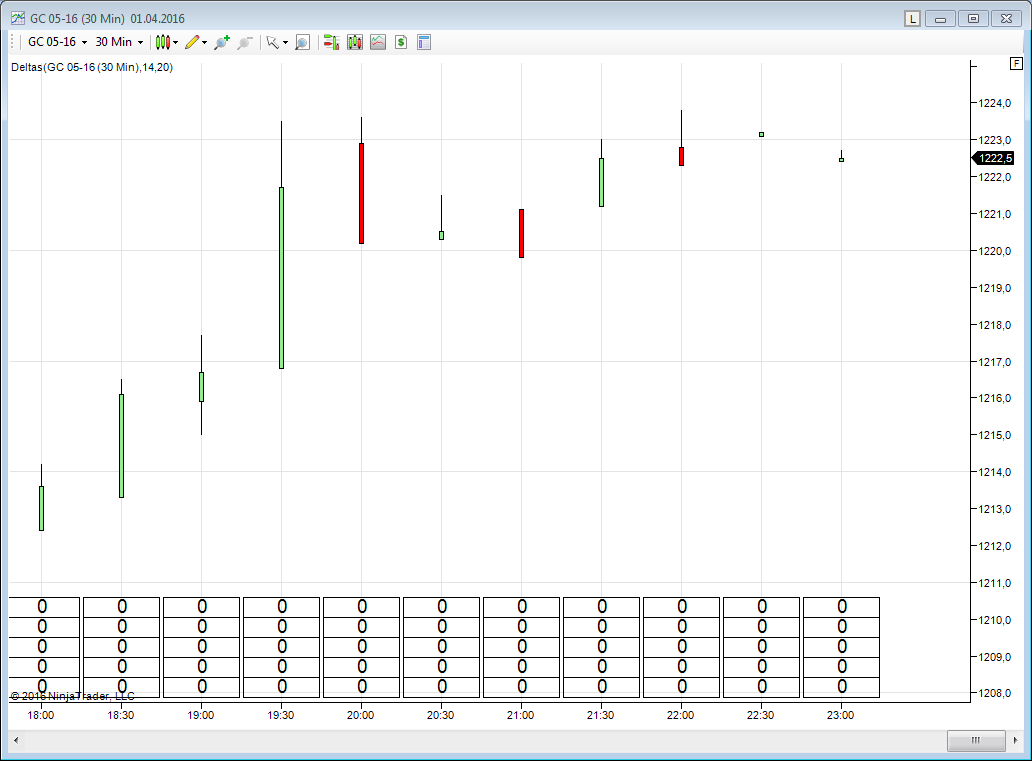This screenshot has height=761, width=1032.
Task: Select the pencil drawing tools icon
Action: pos(192,42)
